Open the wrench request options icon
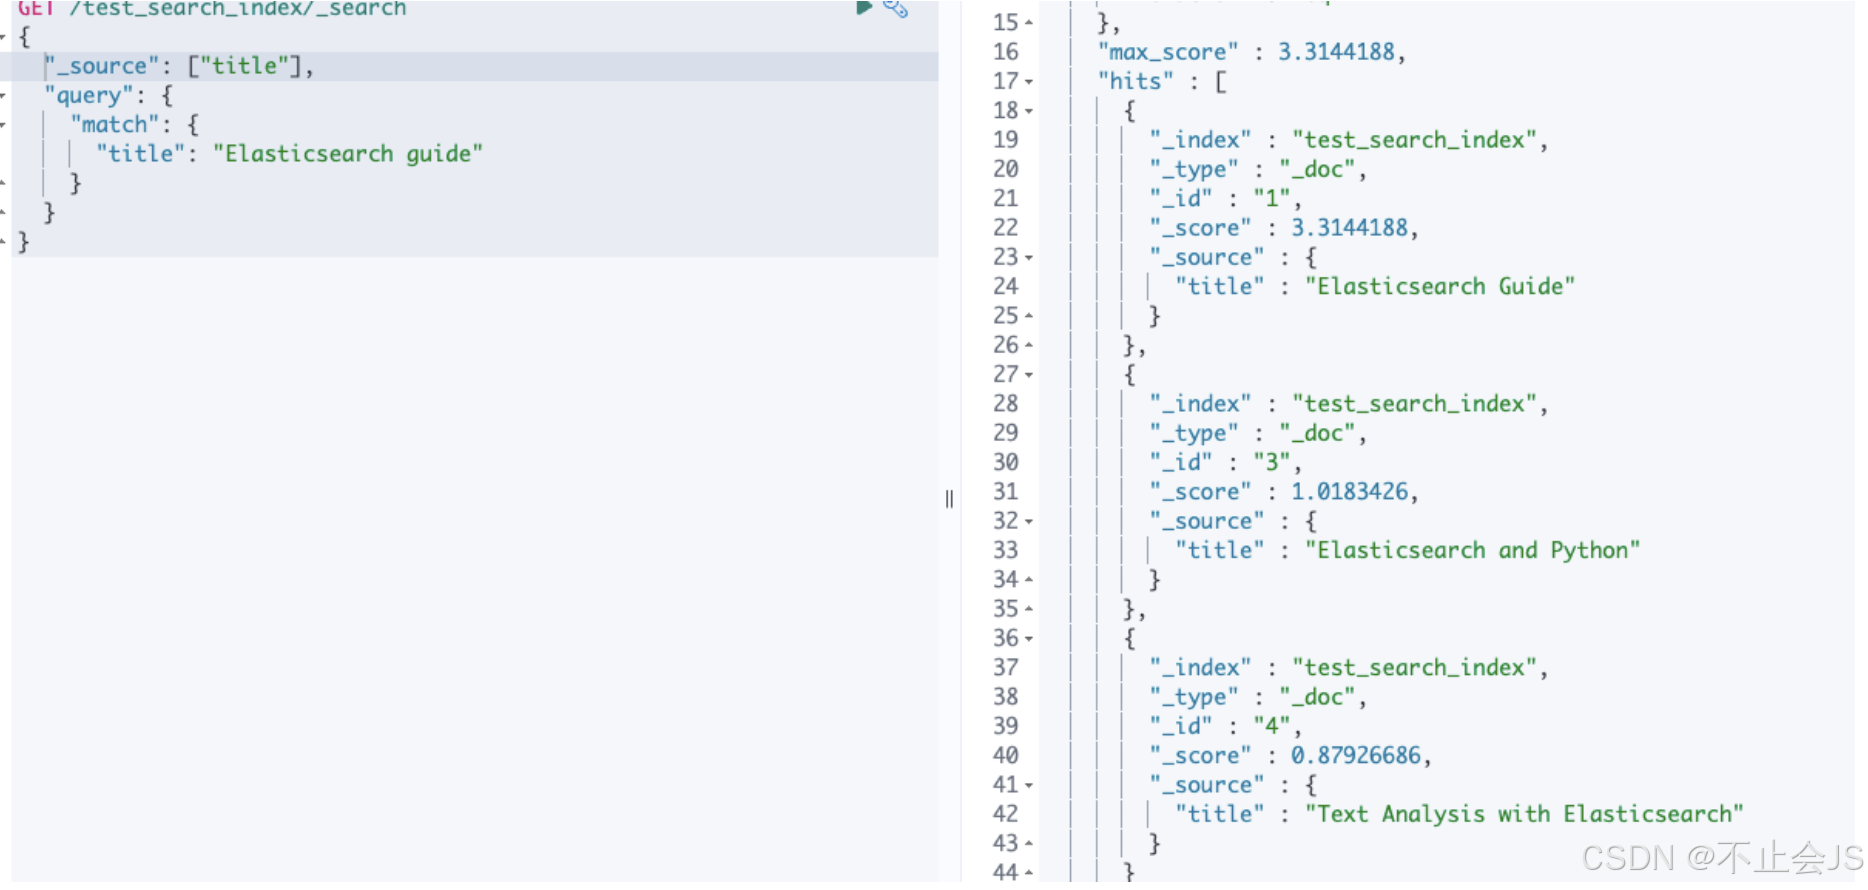This screenshot has height=890, width=1868. pos(895,8)
